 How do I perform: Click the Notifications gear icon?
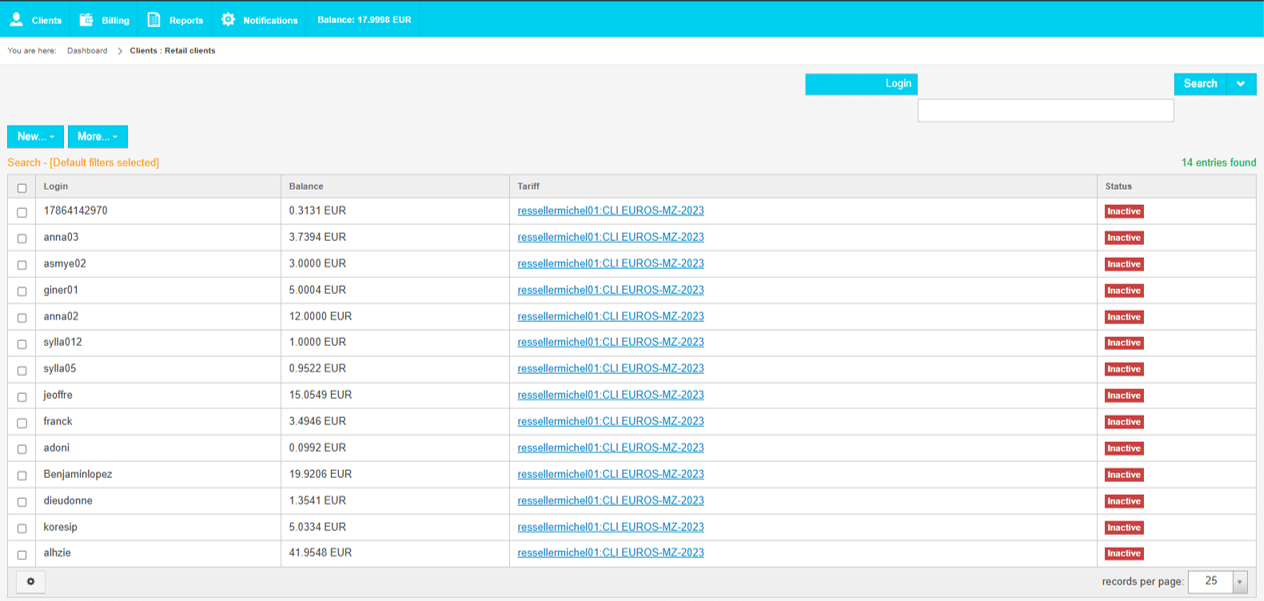[228, 19]
